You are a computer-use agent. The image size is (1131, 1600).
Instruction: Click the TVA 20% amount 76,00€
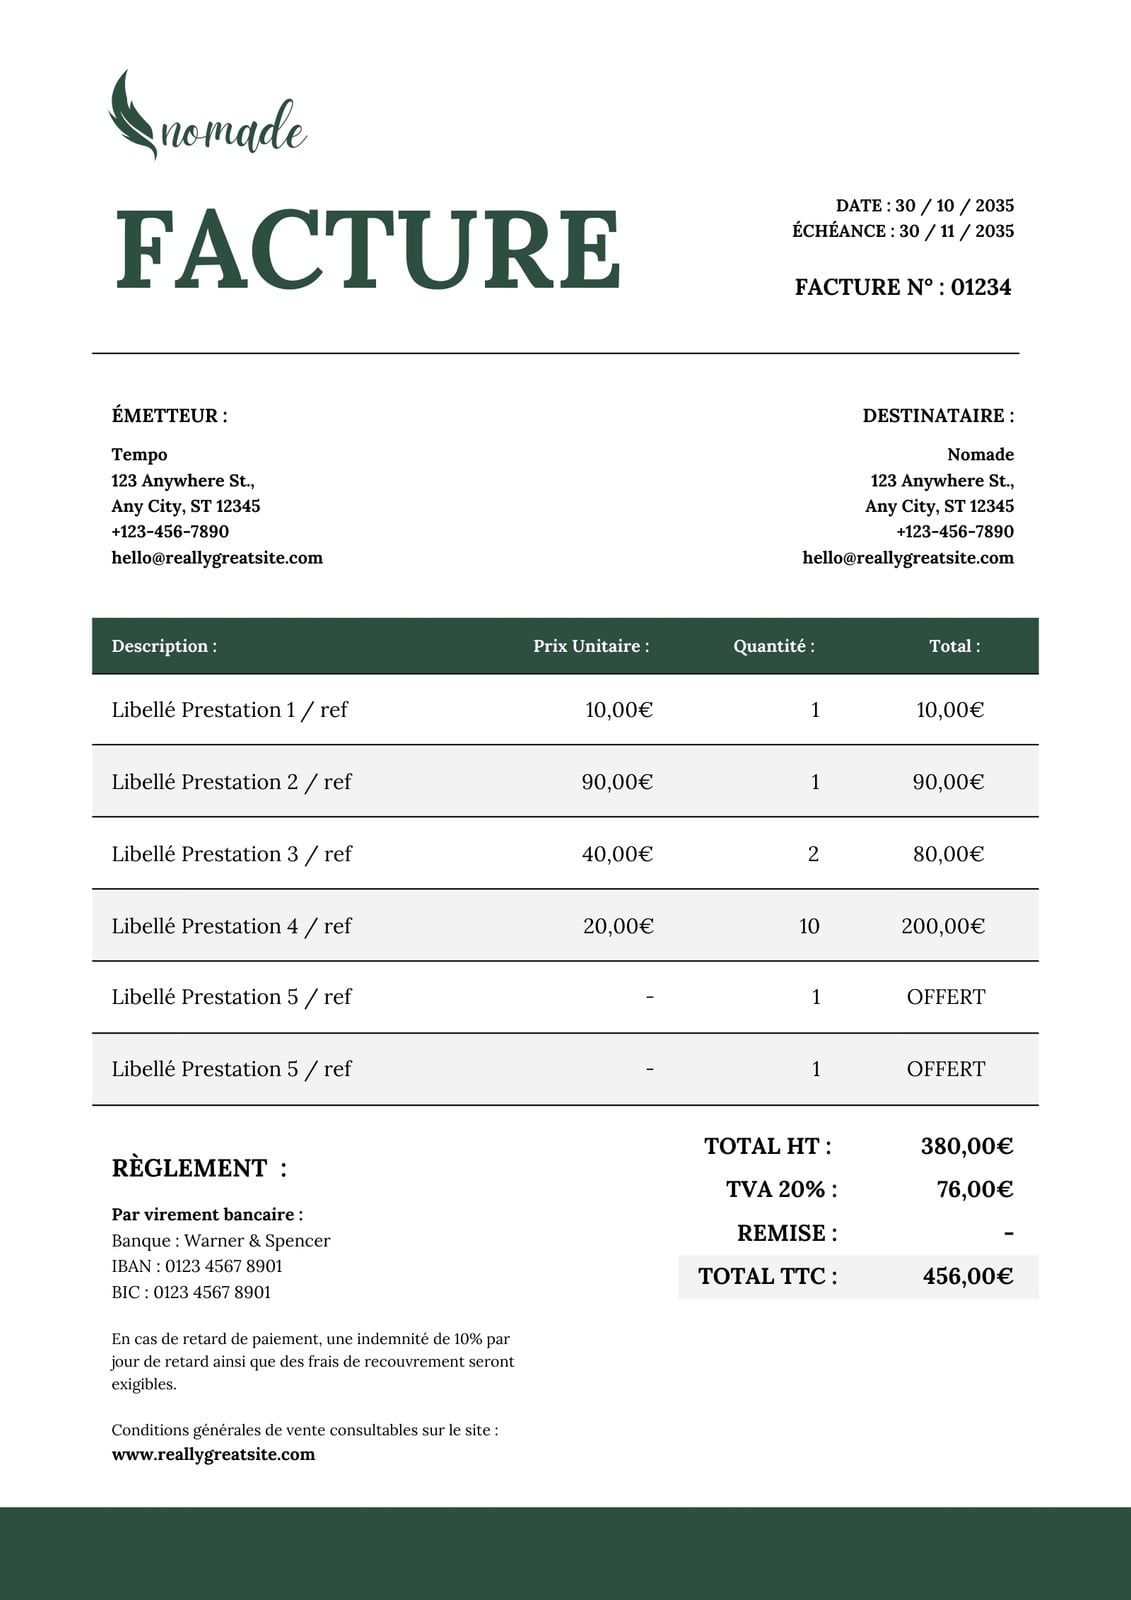pyautogui.click(x=975, y=1189)
